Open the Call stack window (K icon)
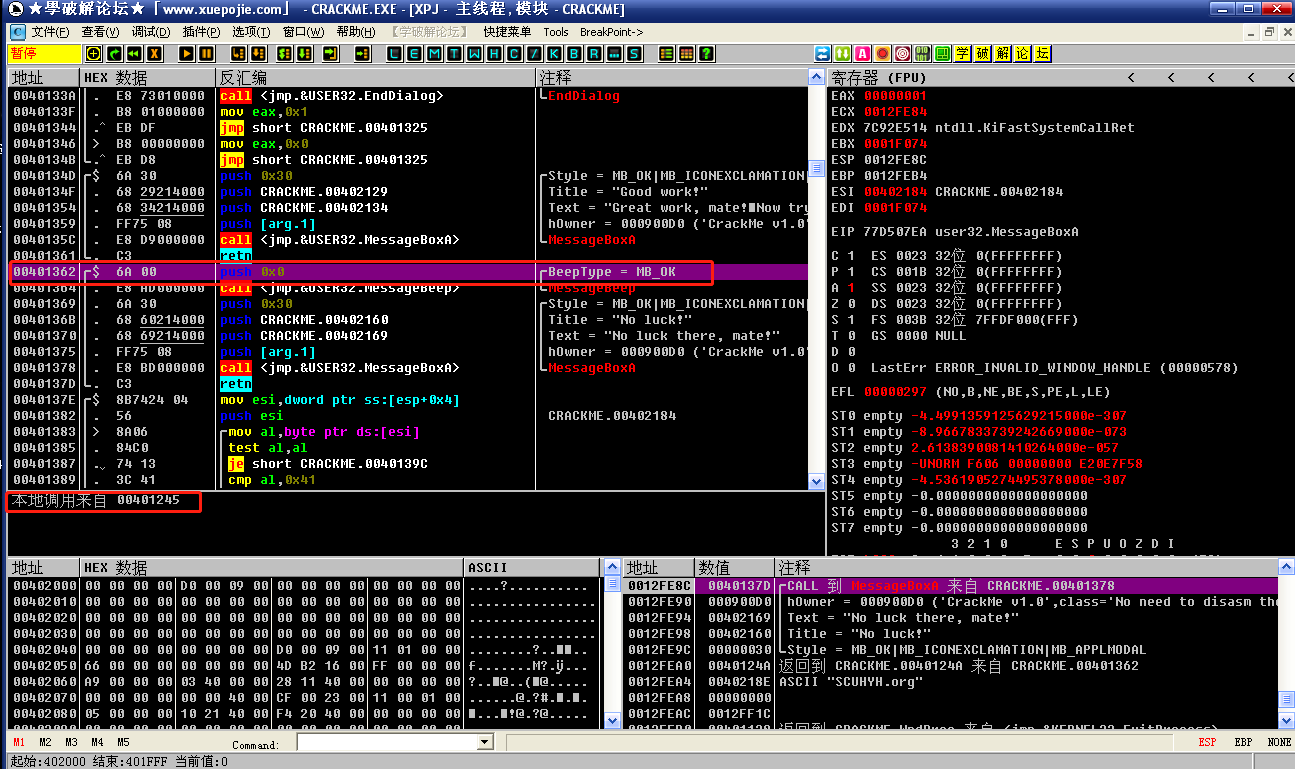The image size is (1295, 769). (x=554, y=53)
